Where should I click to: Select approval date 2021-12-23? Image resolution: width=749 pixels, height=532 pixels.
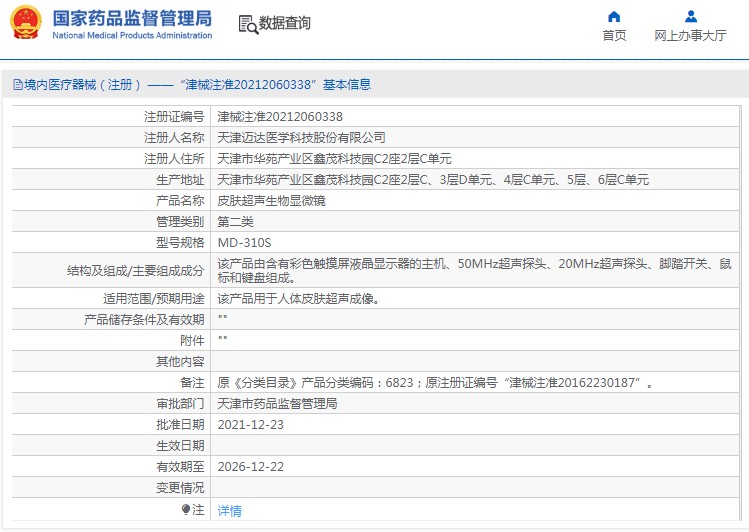tap(250, 425)
